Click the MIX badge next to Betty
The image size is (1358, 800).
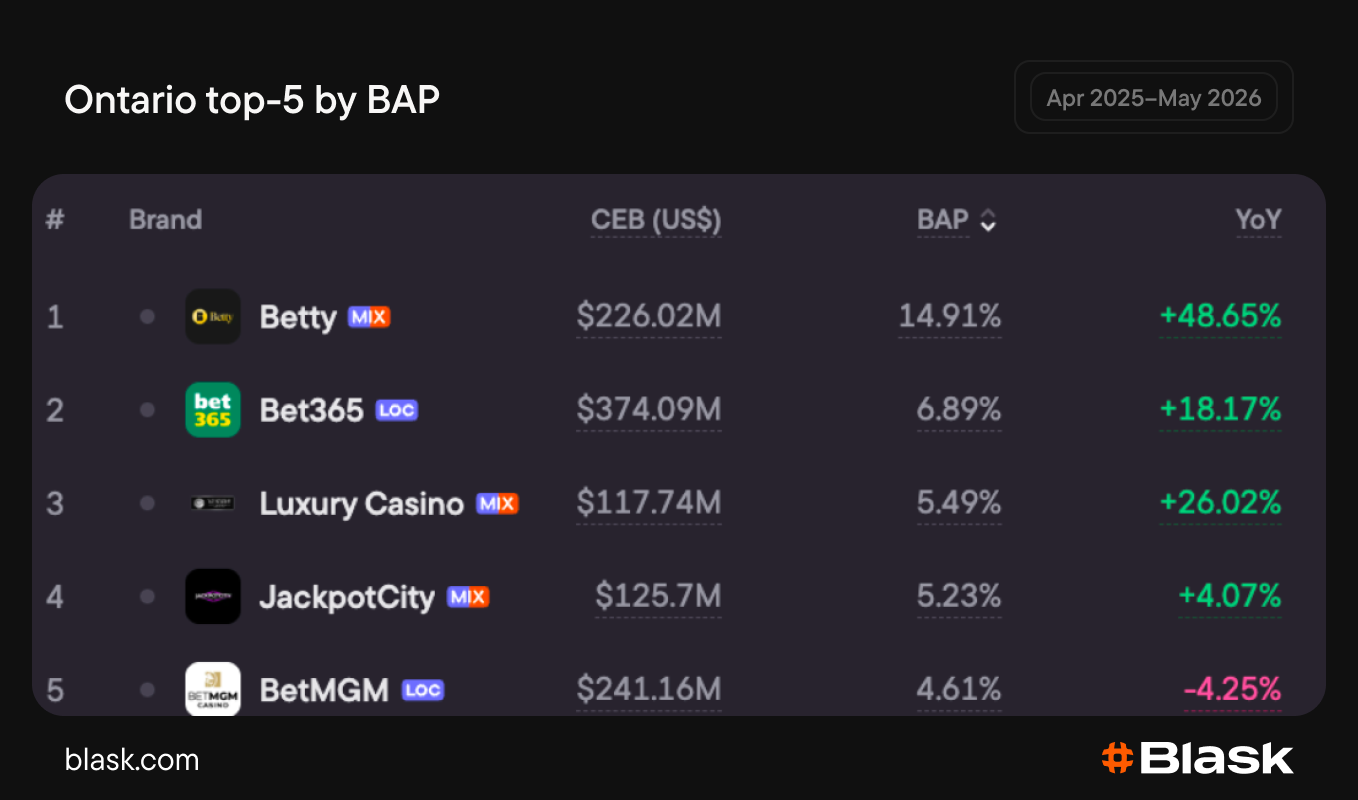click(x=369, y=317)
